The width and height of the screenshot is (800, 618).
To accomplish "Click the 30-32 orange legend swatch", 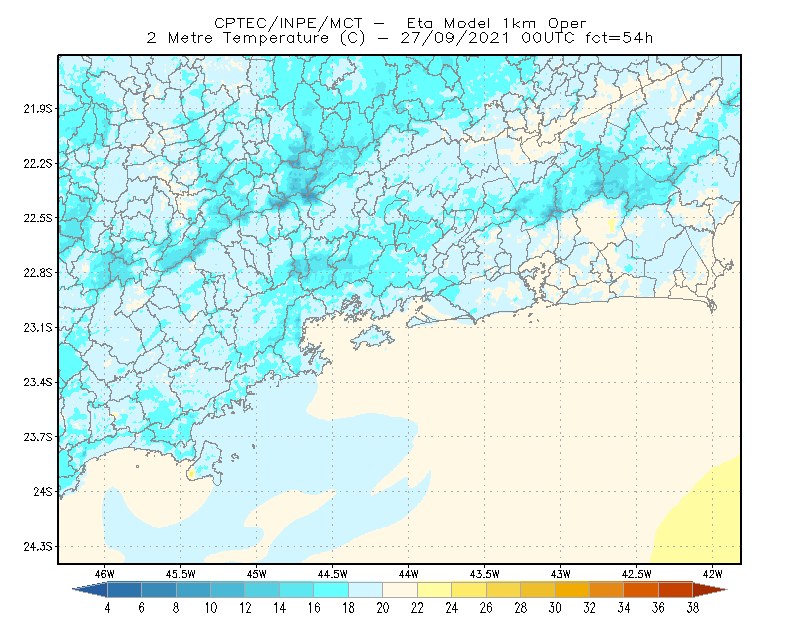I will [572, 590].
